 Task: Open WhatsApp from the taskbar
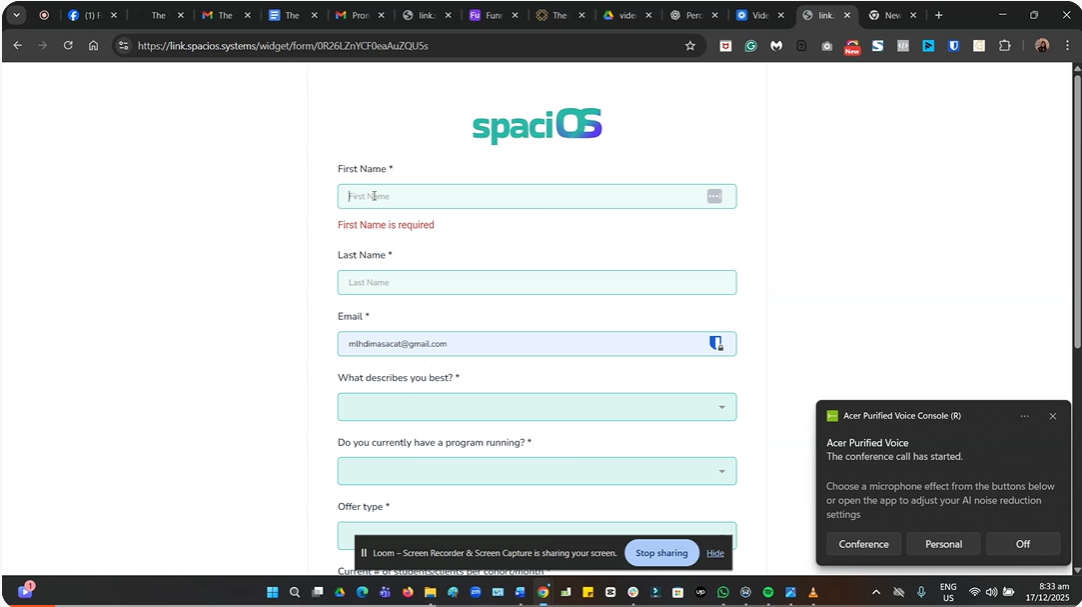click(722, 592)
